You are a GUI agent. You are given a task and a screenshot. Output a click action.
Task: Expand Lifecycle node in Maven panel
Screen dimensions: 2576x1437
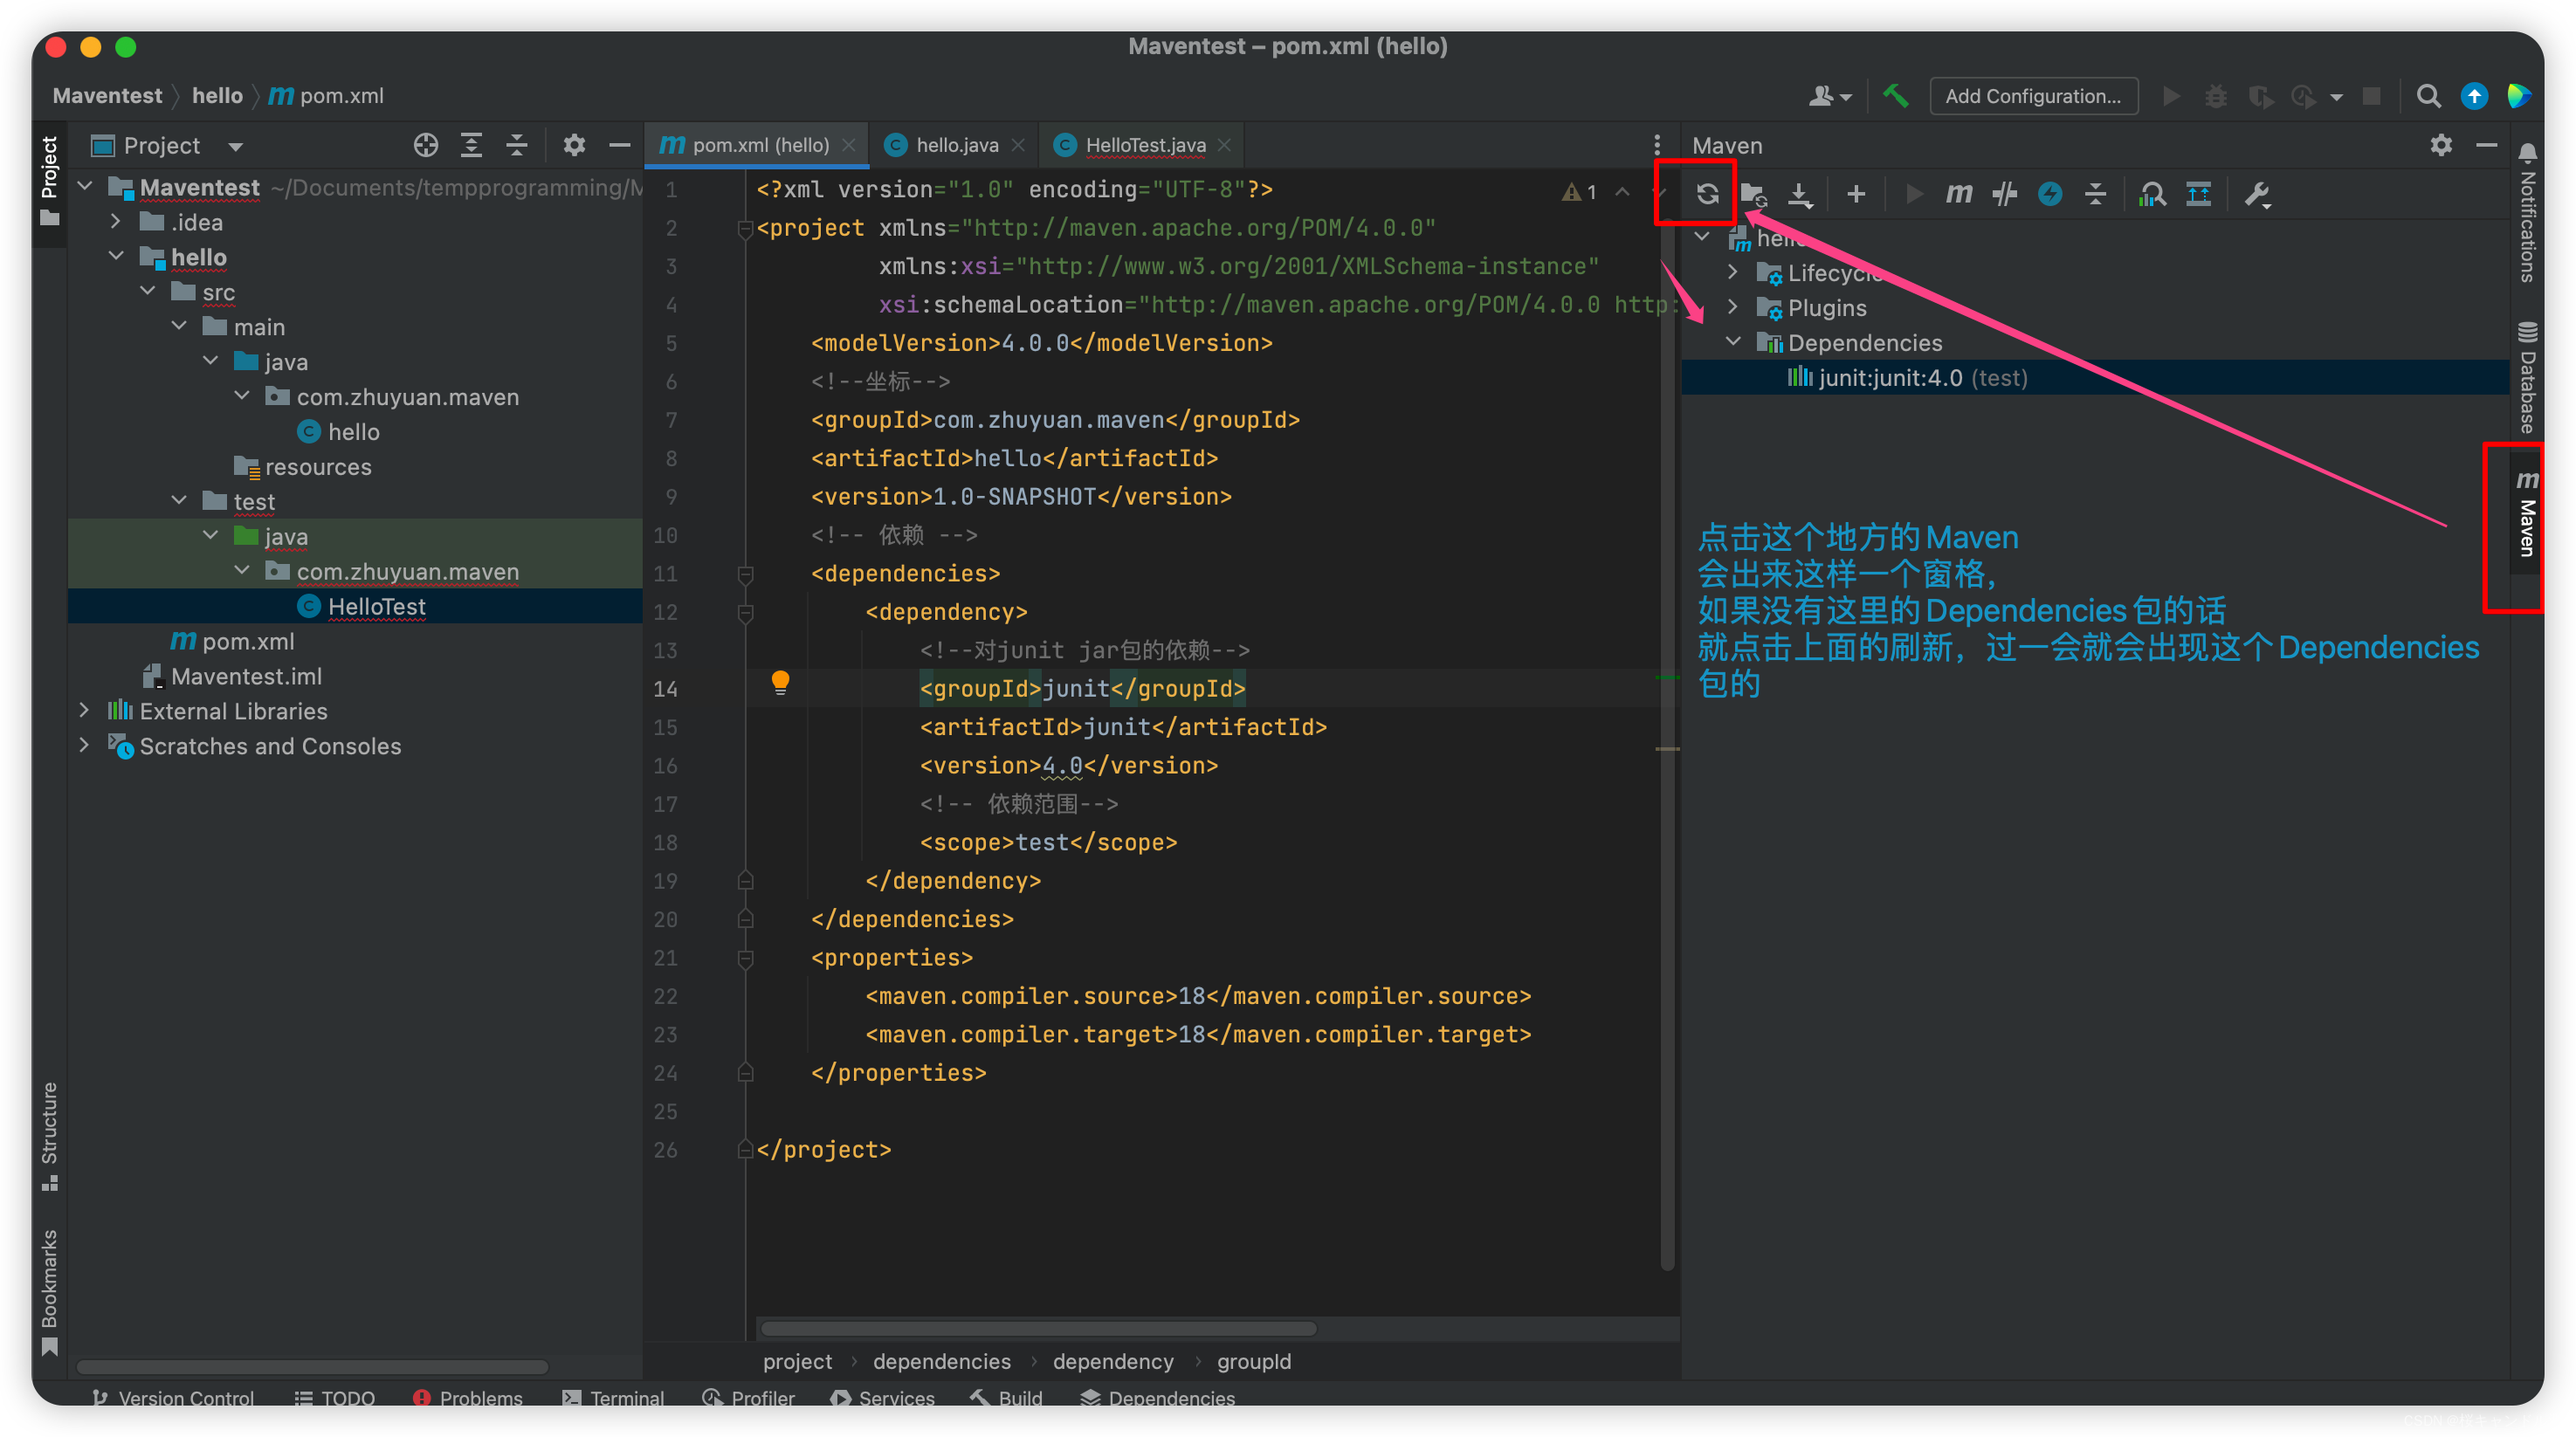(x=1733, y=272)
